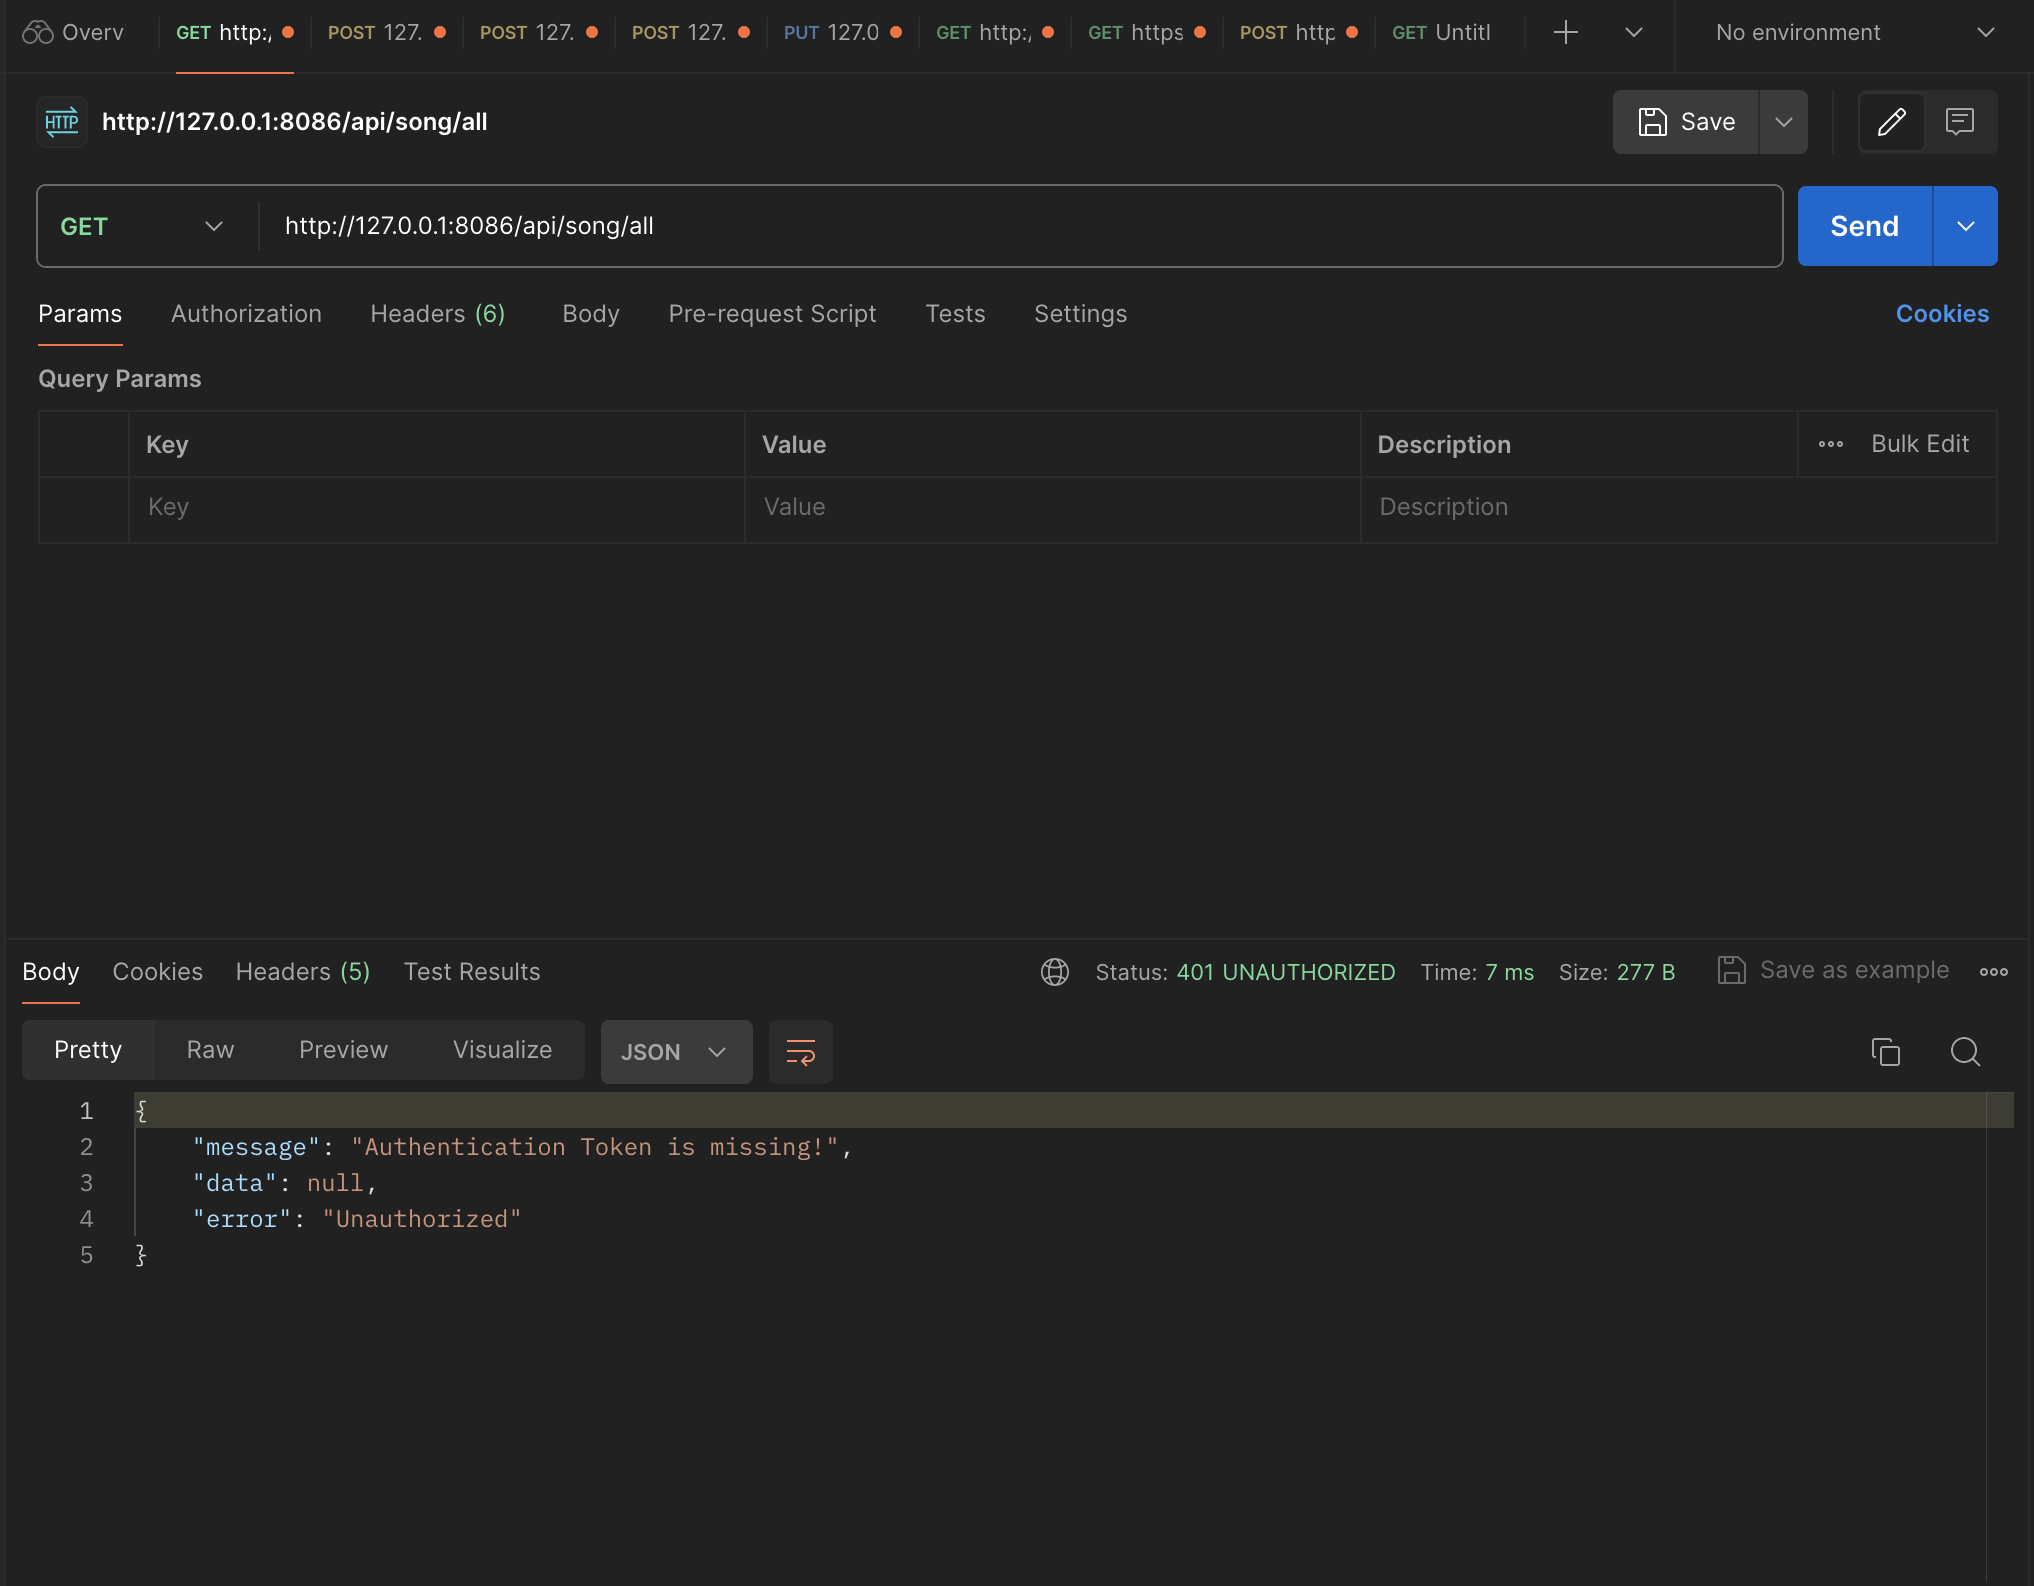Click the request URL input field
This screenshot has height=1586, width=2034.
click(1020, 226)
